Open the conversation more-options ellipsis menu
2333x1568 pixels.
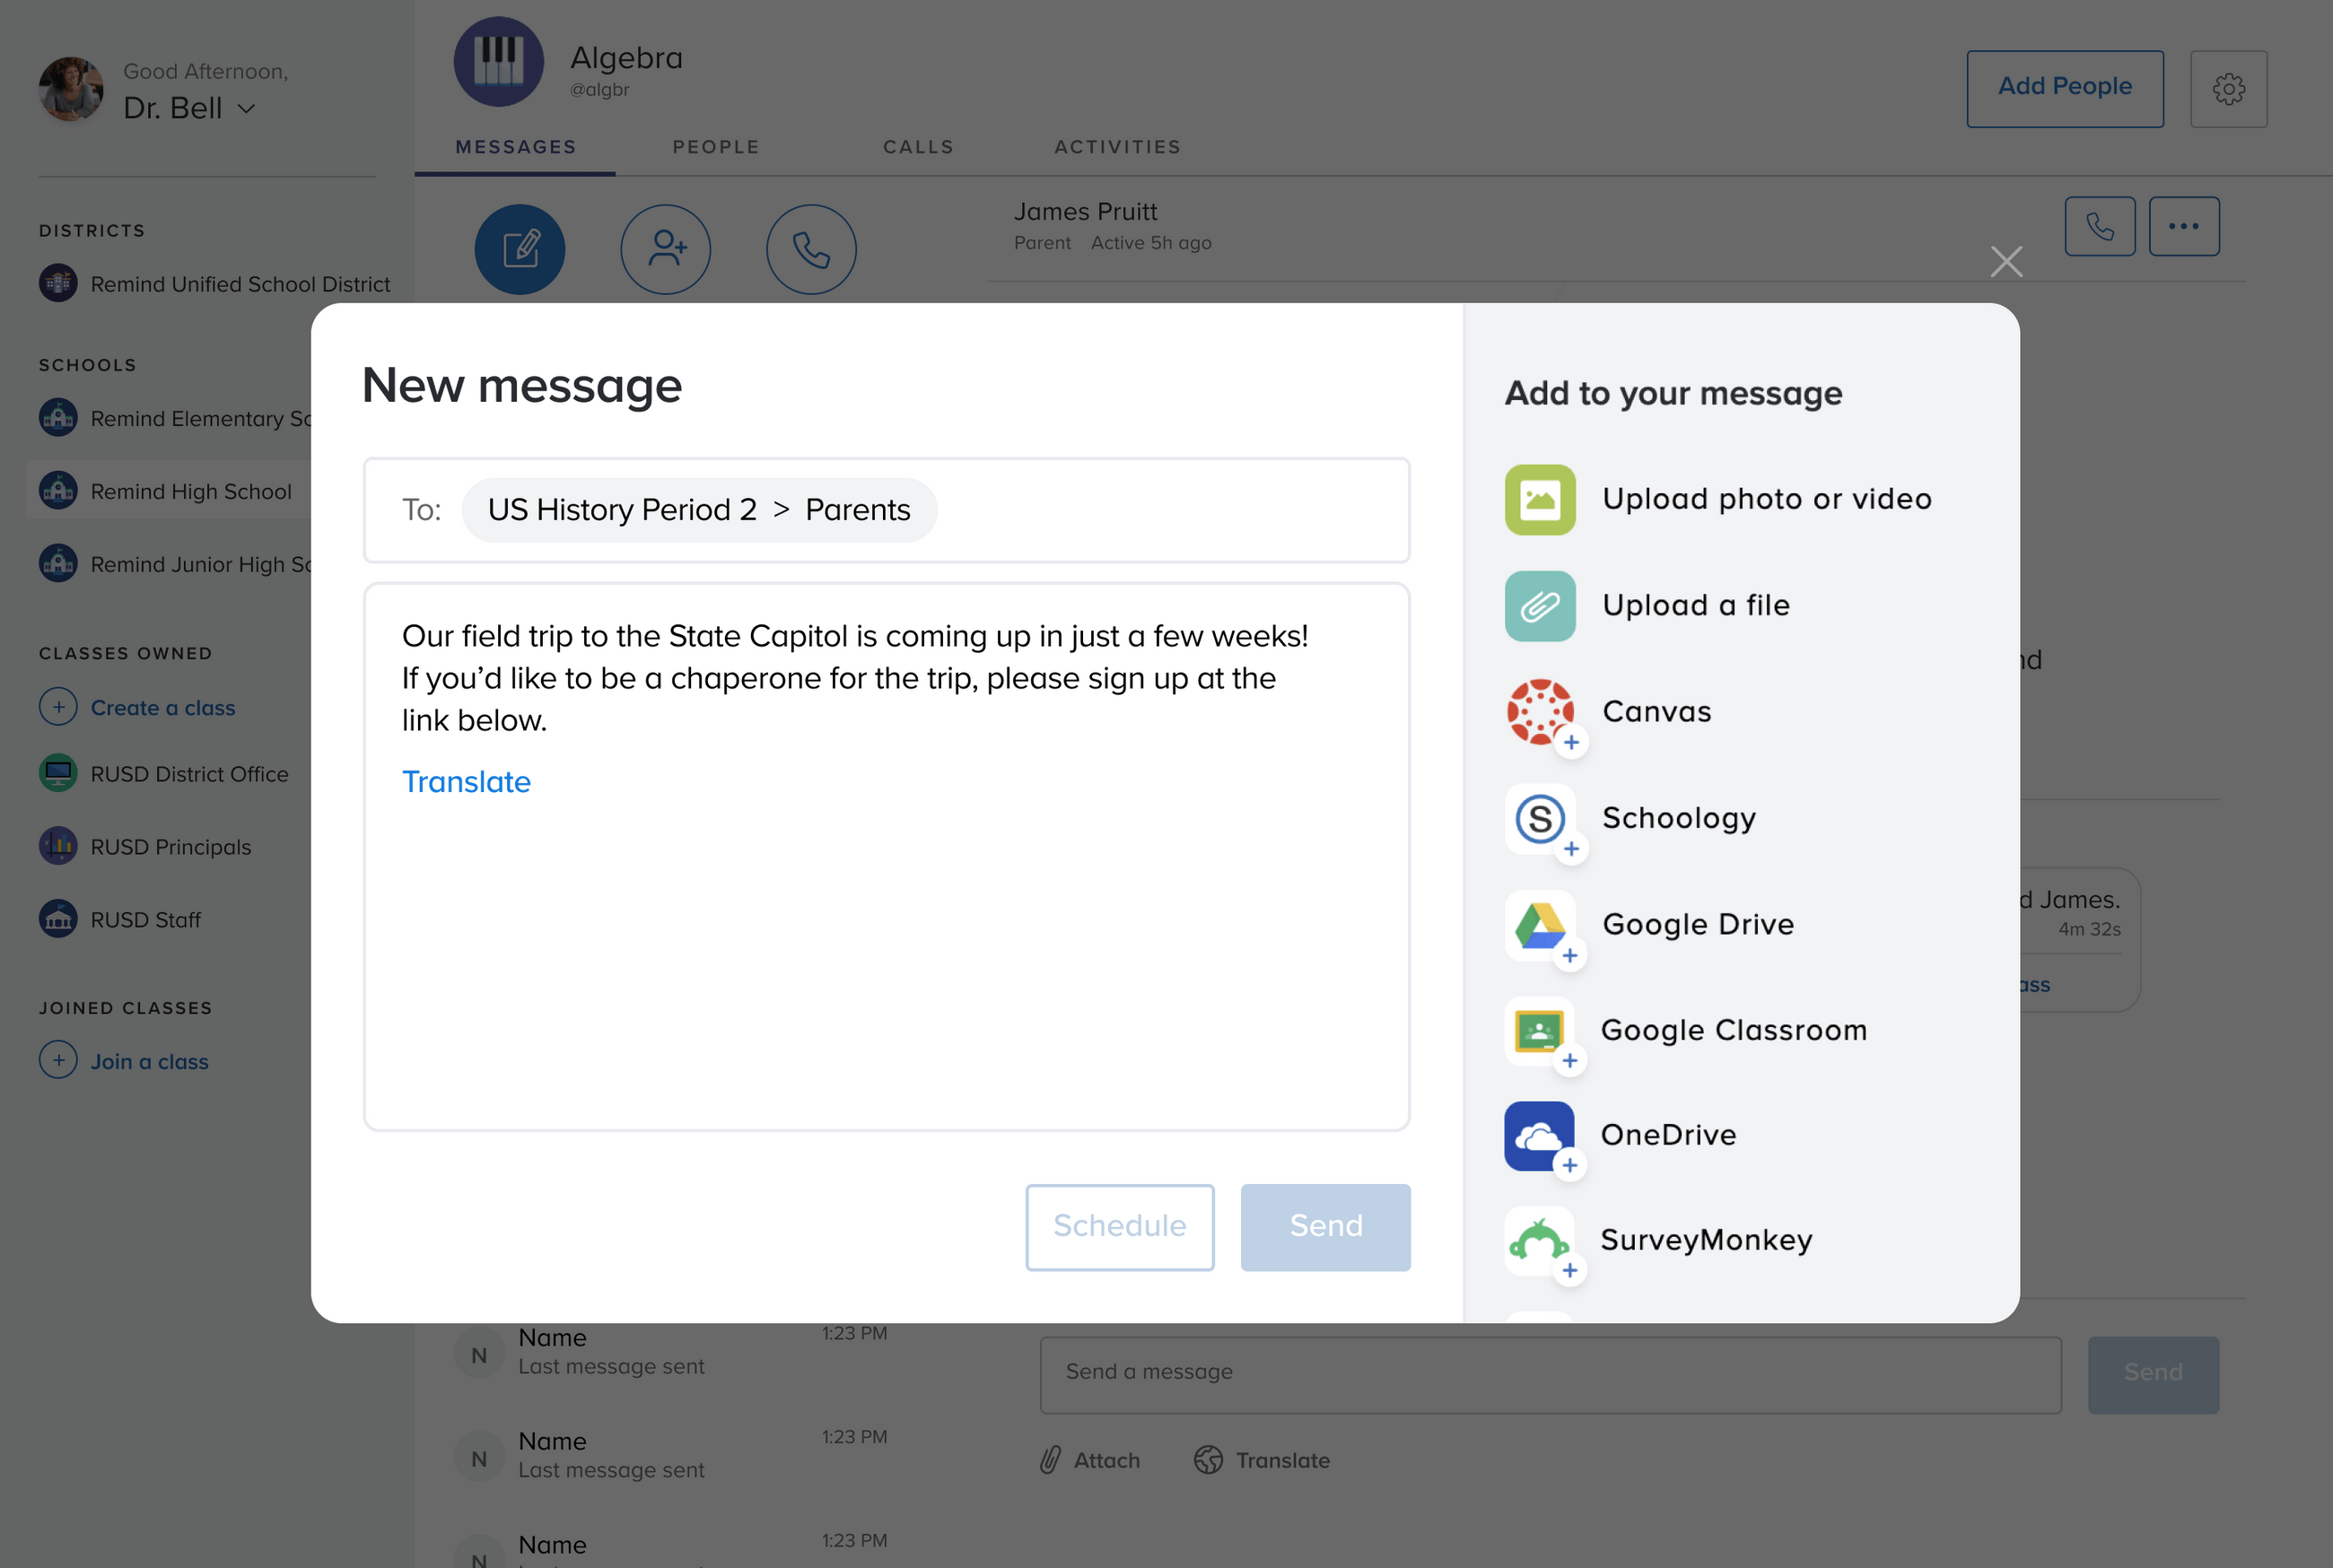point(2184,226)
